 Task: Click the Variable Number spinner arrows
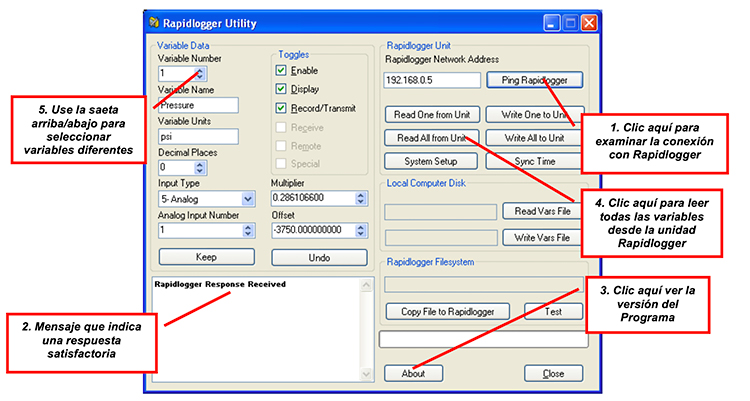200,74
